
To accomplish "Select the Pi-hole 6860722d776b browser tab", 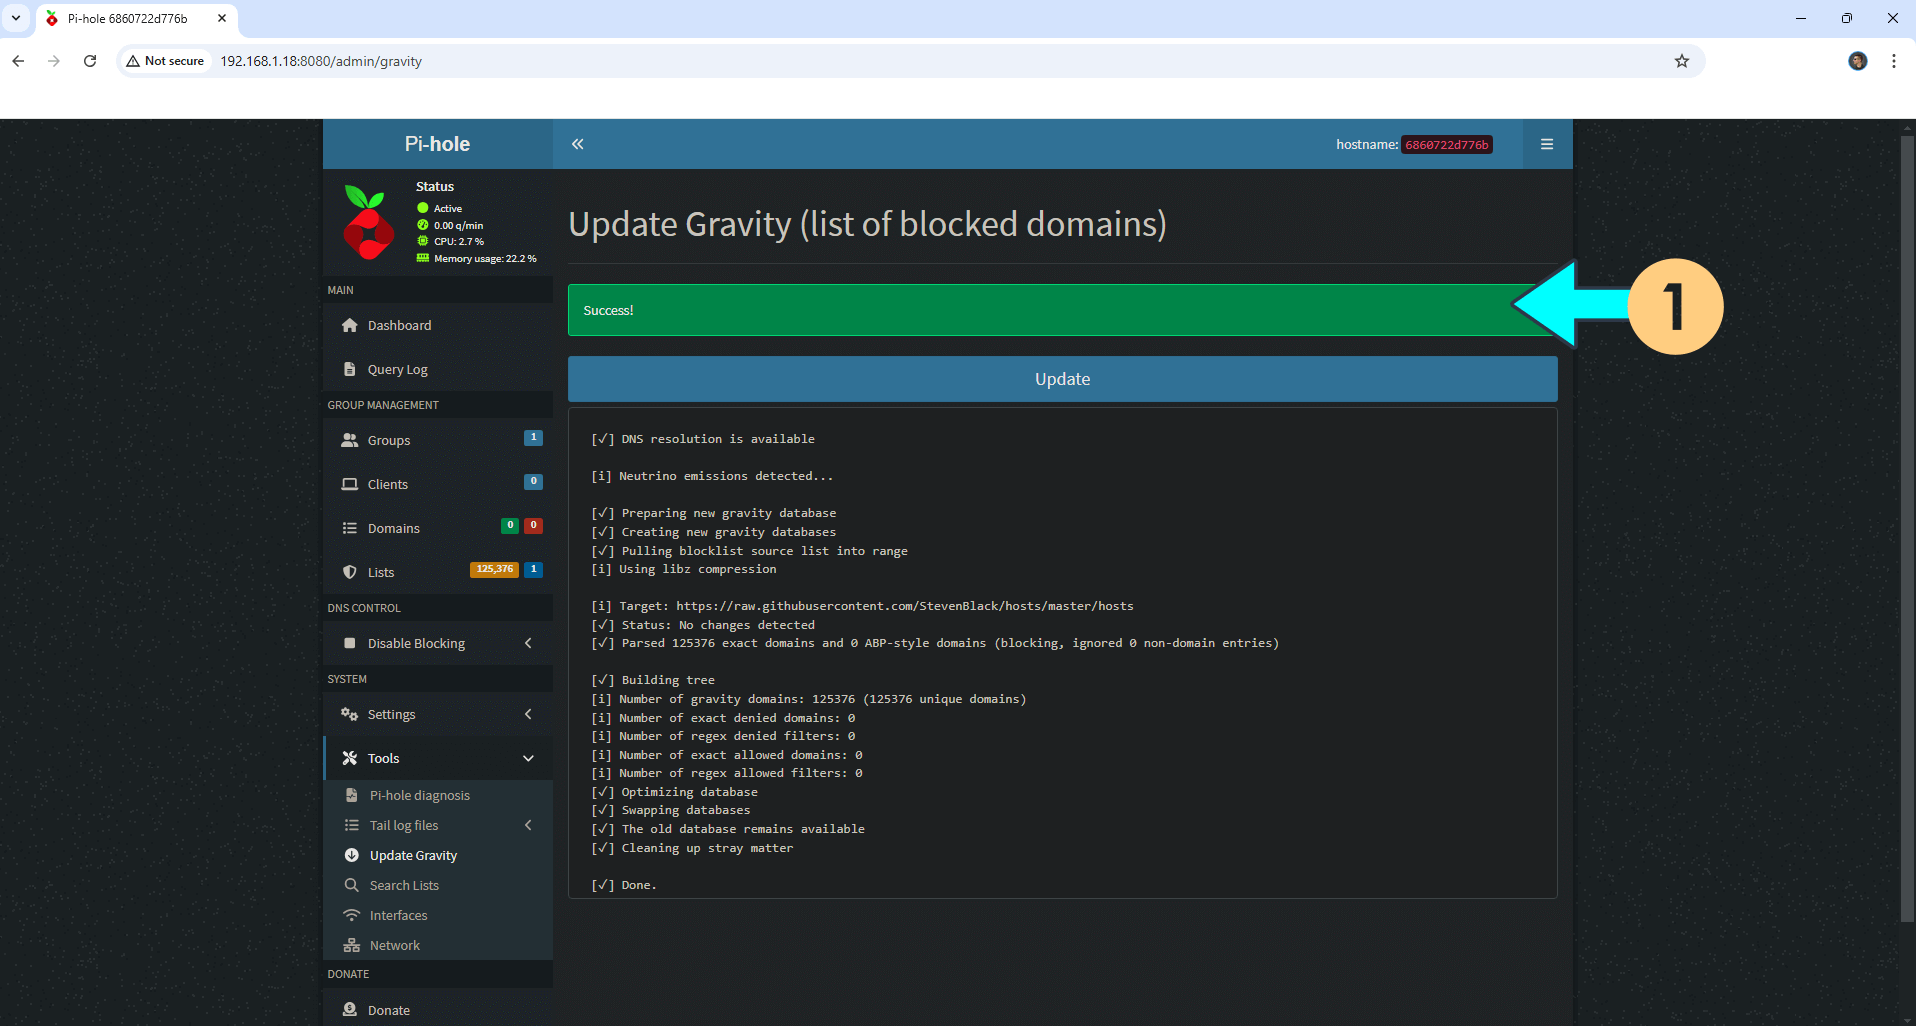I will pos(138,18).
